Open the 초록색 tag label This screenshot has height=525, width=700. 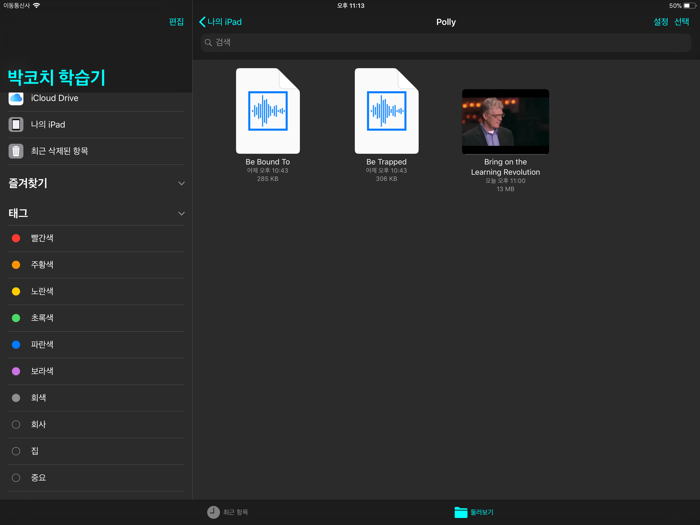[x=42, y=318]
